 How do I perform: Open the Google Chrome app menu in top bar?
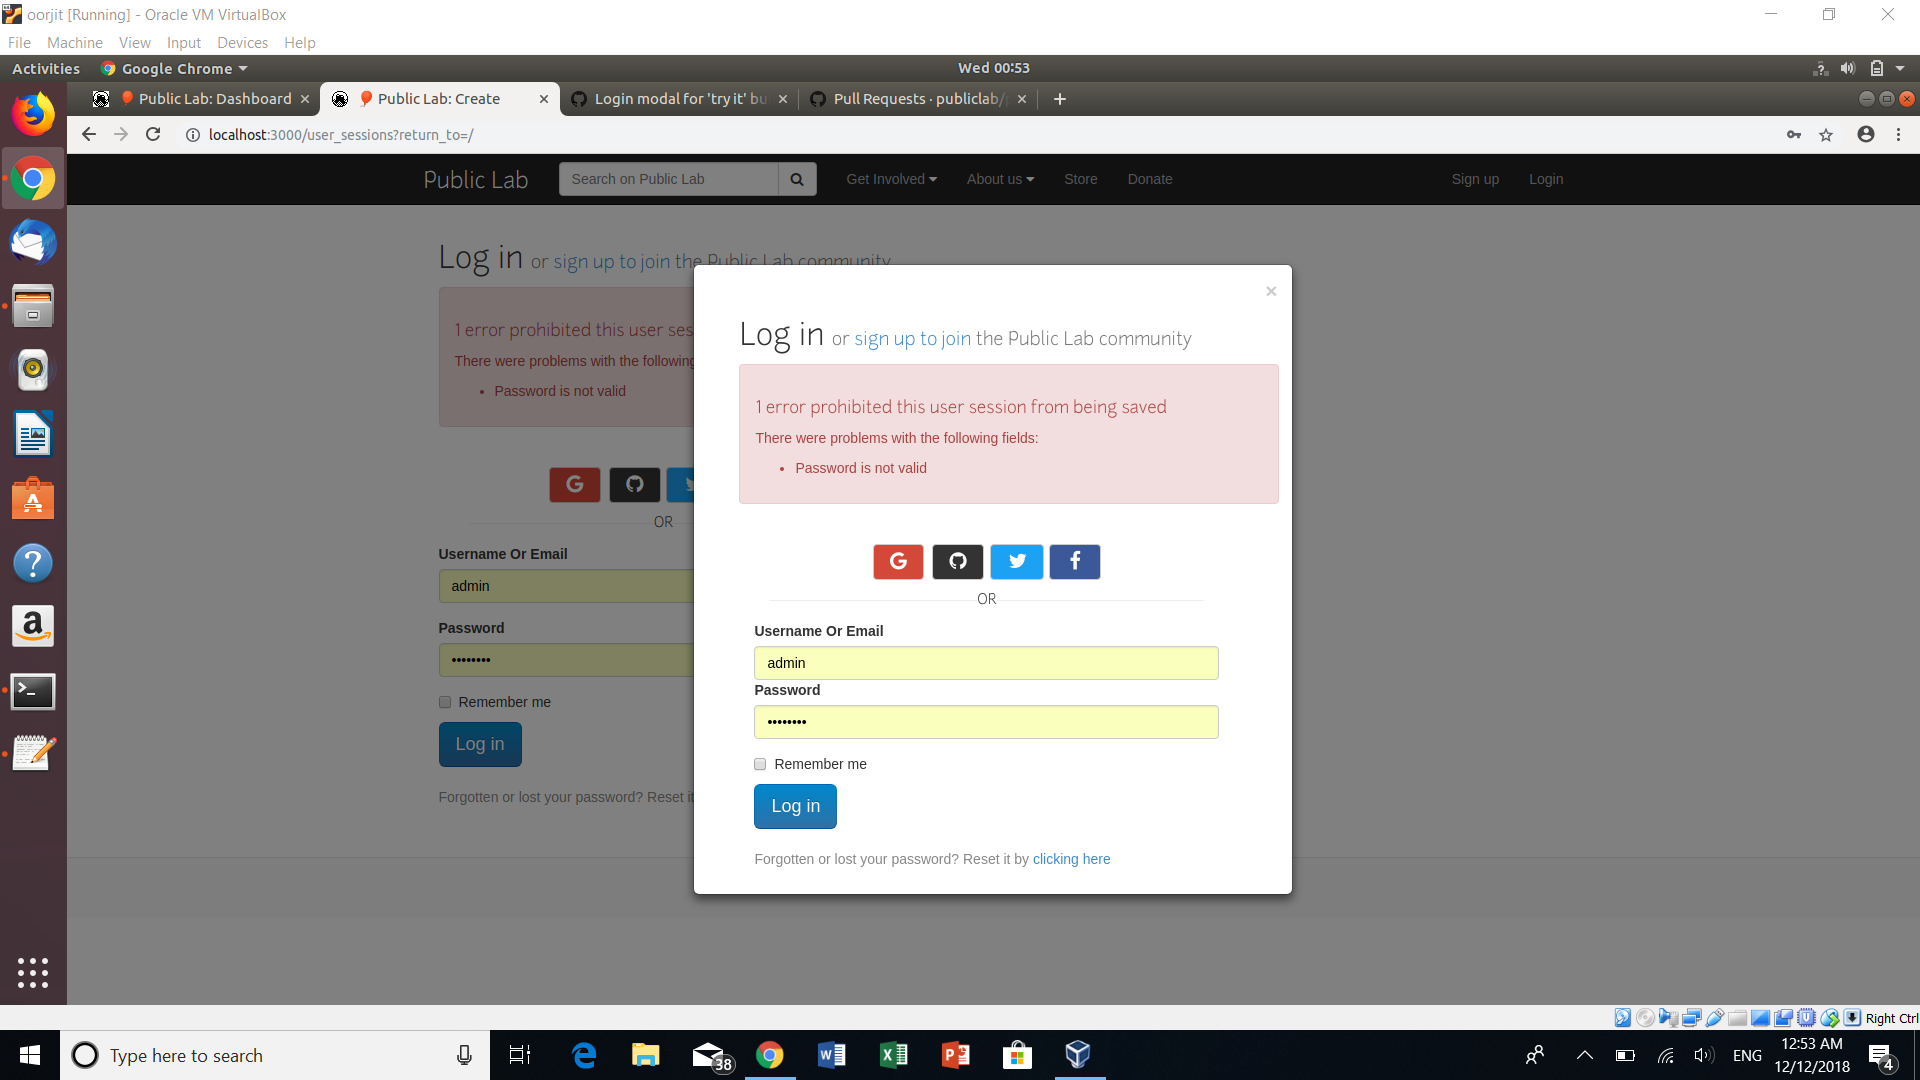(x=176, y=69)
